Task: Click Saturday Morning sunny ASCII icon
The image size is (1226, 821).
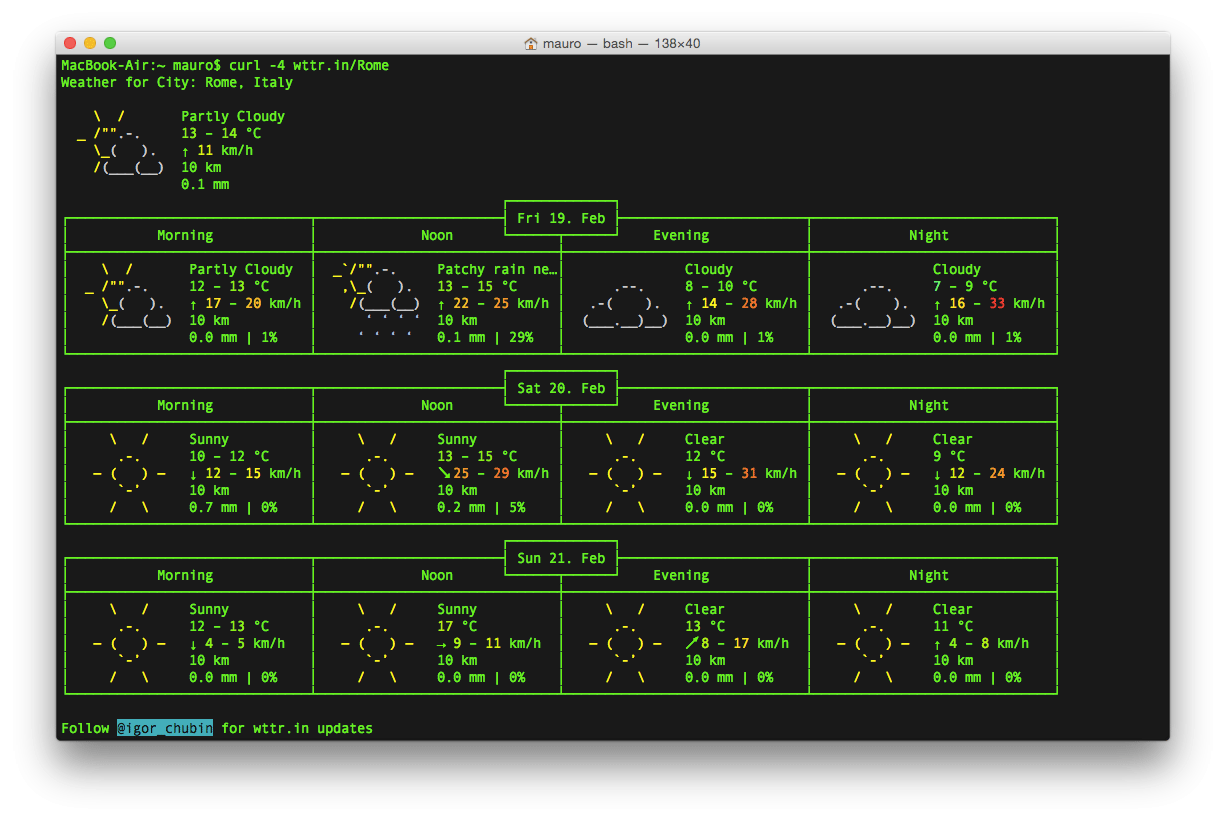Action: [x=129, y=473]
